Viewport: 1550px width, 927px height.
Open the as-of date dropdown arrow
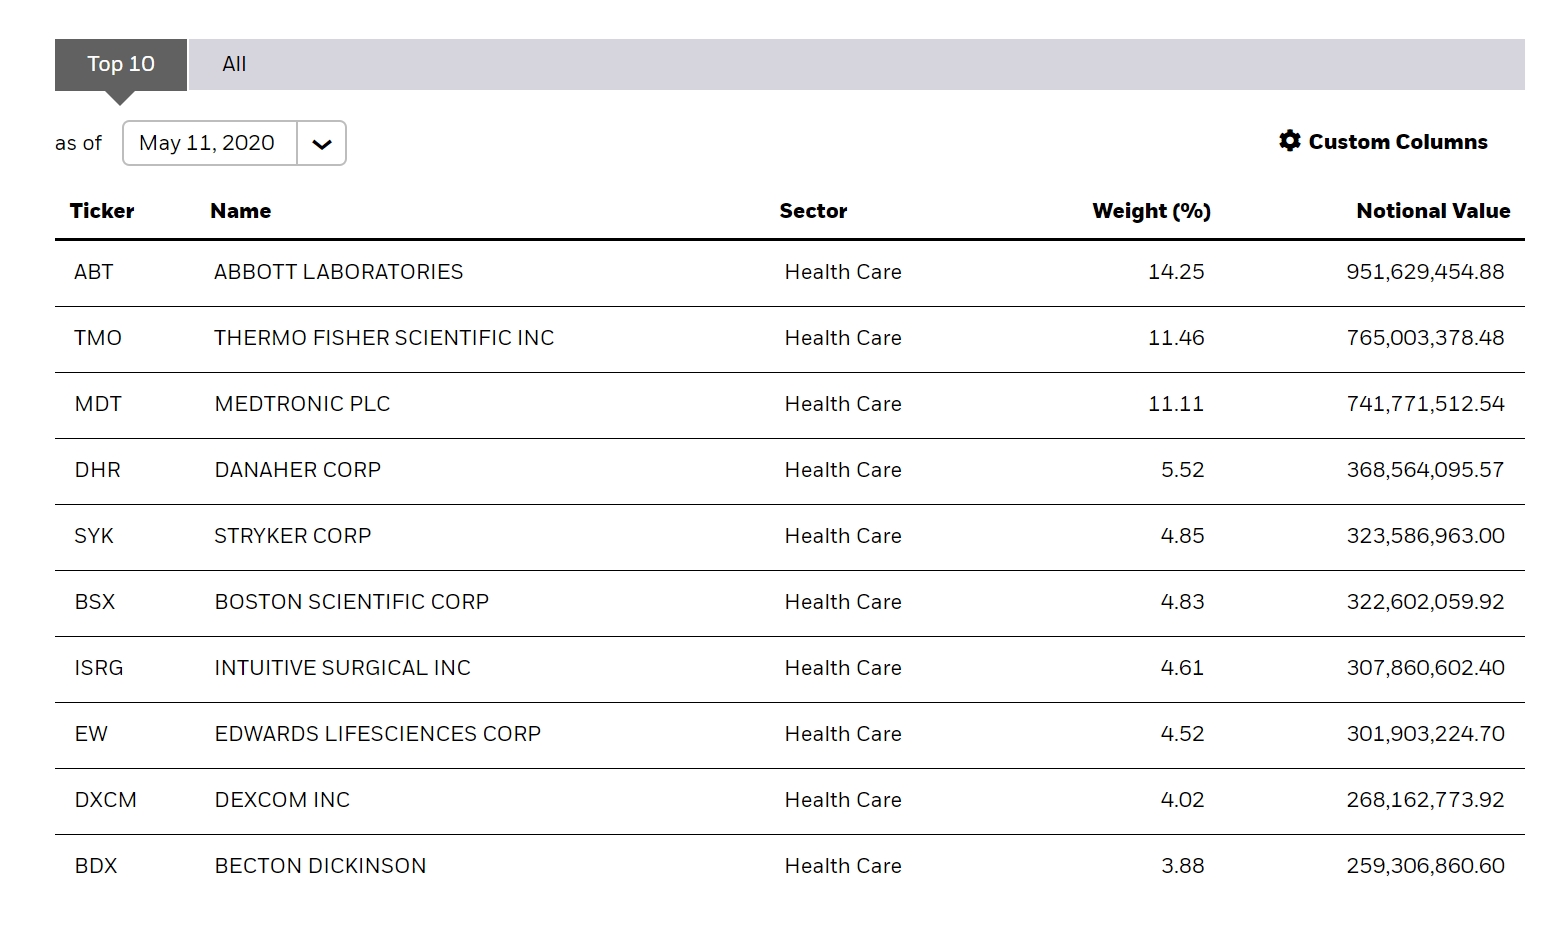[x=321, y=144]
